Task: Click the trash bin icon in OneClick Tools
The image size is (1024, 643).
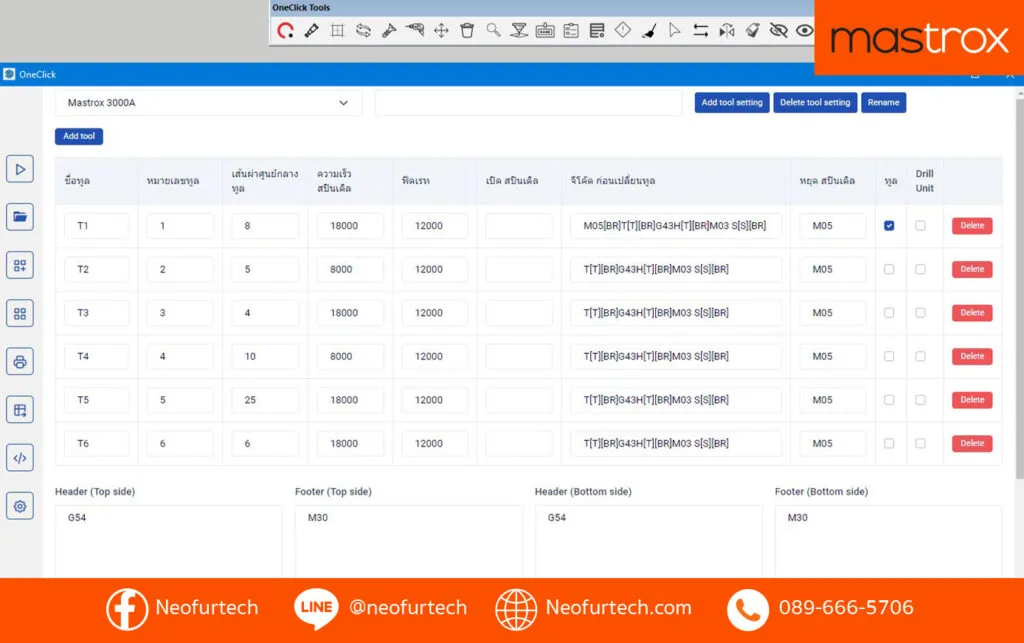Action: pos(467,31)
